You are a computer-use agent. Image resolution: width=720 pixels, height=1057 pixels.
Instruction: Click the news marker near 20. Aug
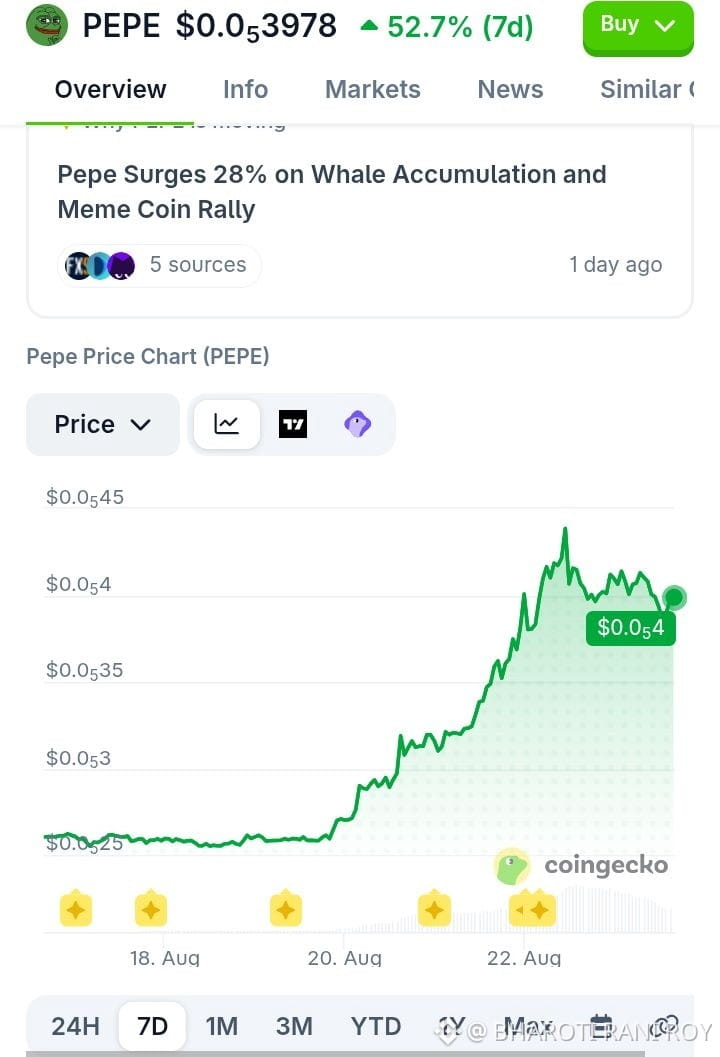[286, 909]
